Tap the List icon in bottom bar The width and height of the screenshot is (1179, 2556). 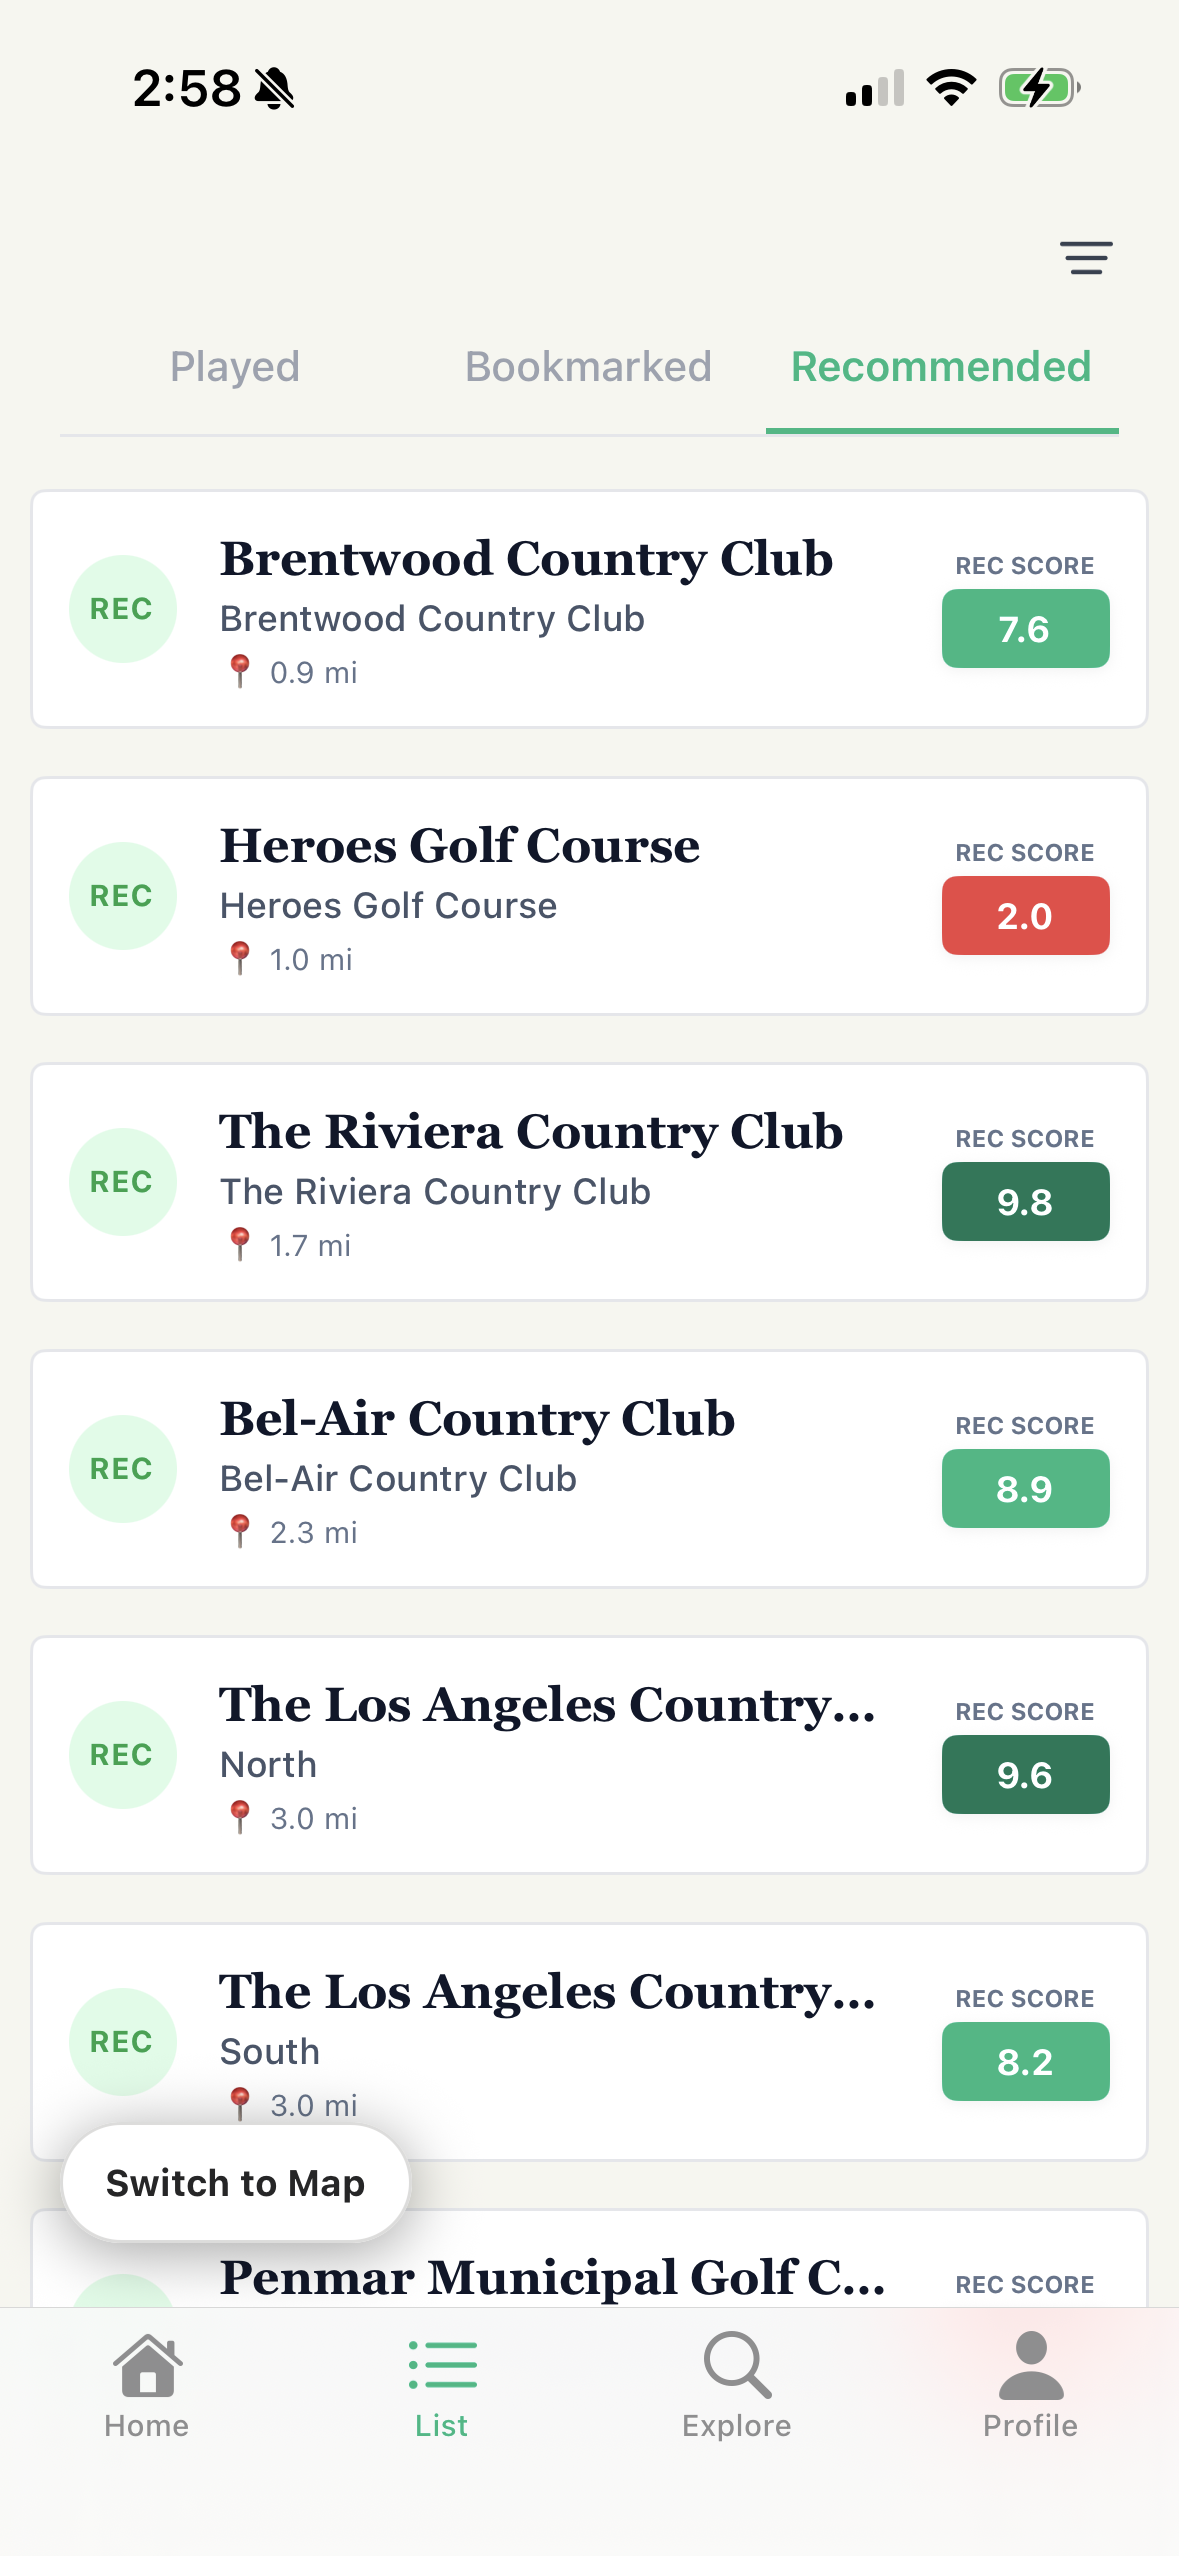pyautogui.click(x=442, y=2365)
